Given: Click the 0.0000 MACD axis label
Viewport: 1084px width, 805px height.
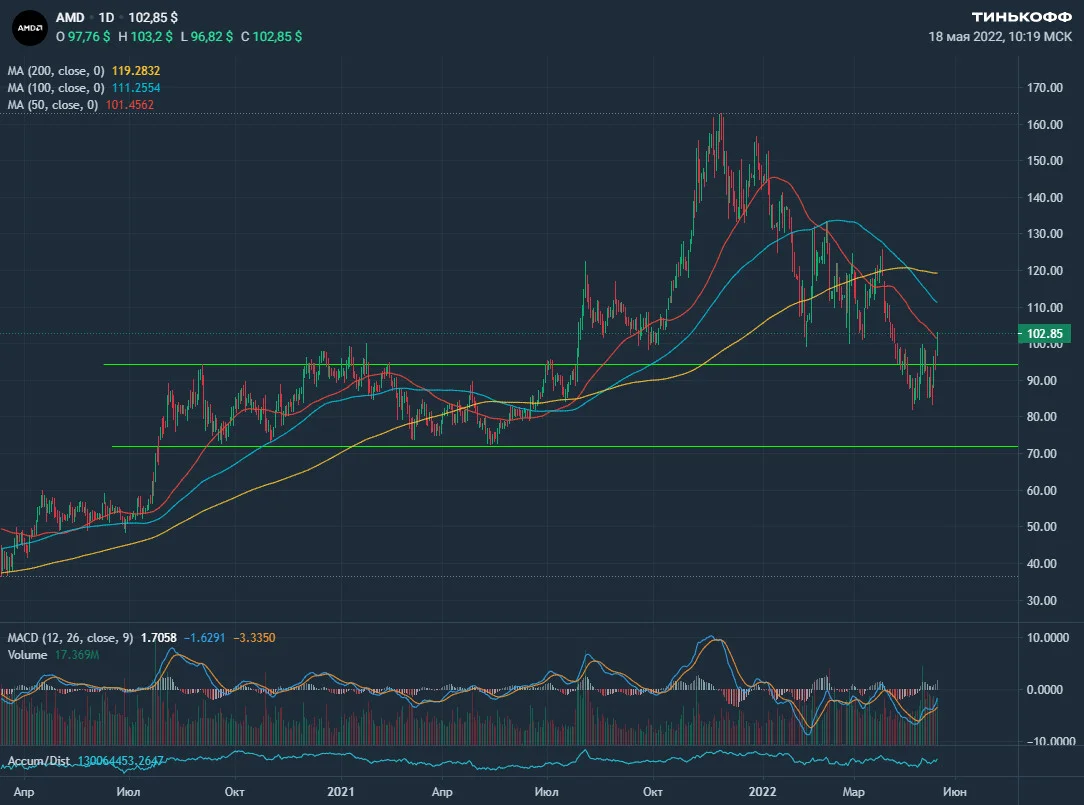Looking at the screenshot, I should pos(1045,690).
